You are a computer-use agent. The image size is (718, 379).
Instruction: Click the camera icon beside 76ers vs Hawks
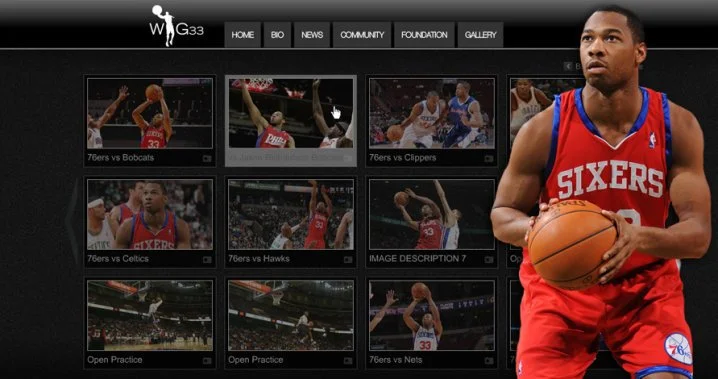[x=348, y=260]
